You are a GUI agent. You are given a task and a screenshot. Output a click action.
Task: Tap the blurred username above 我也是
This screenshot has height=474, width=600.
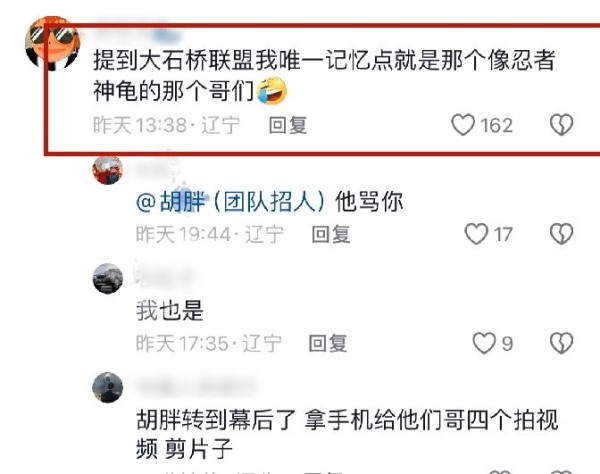coord(166,275)
